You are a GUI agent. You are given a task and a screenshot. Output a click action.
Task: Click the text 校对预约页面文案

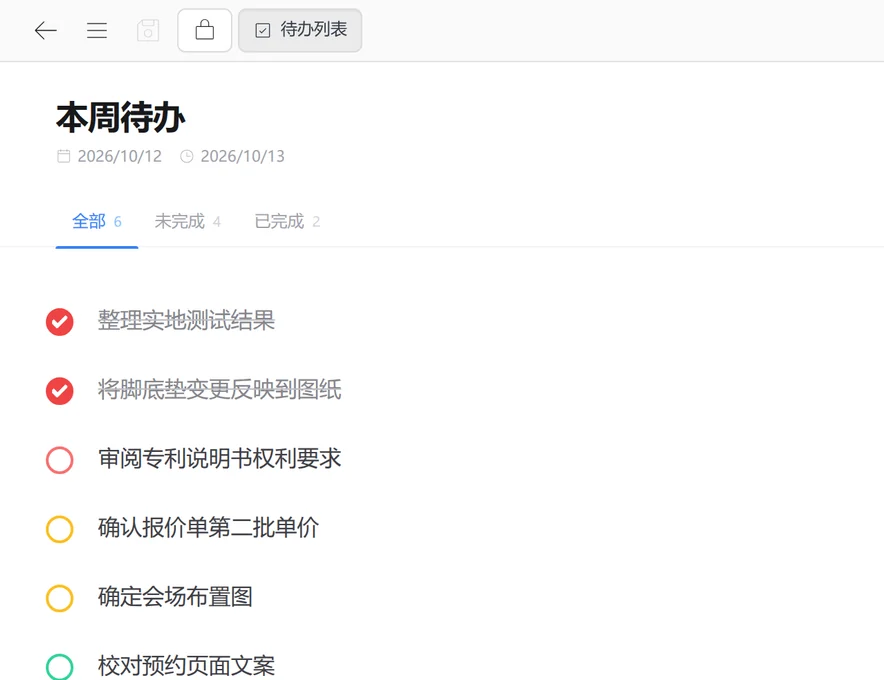pyautogui.click(x=186, y=665)
